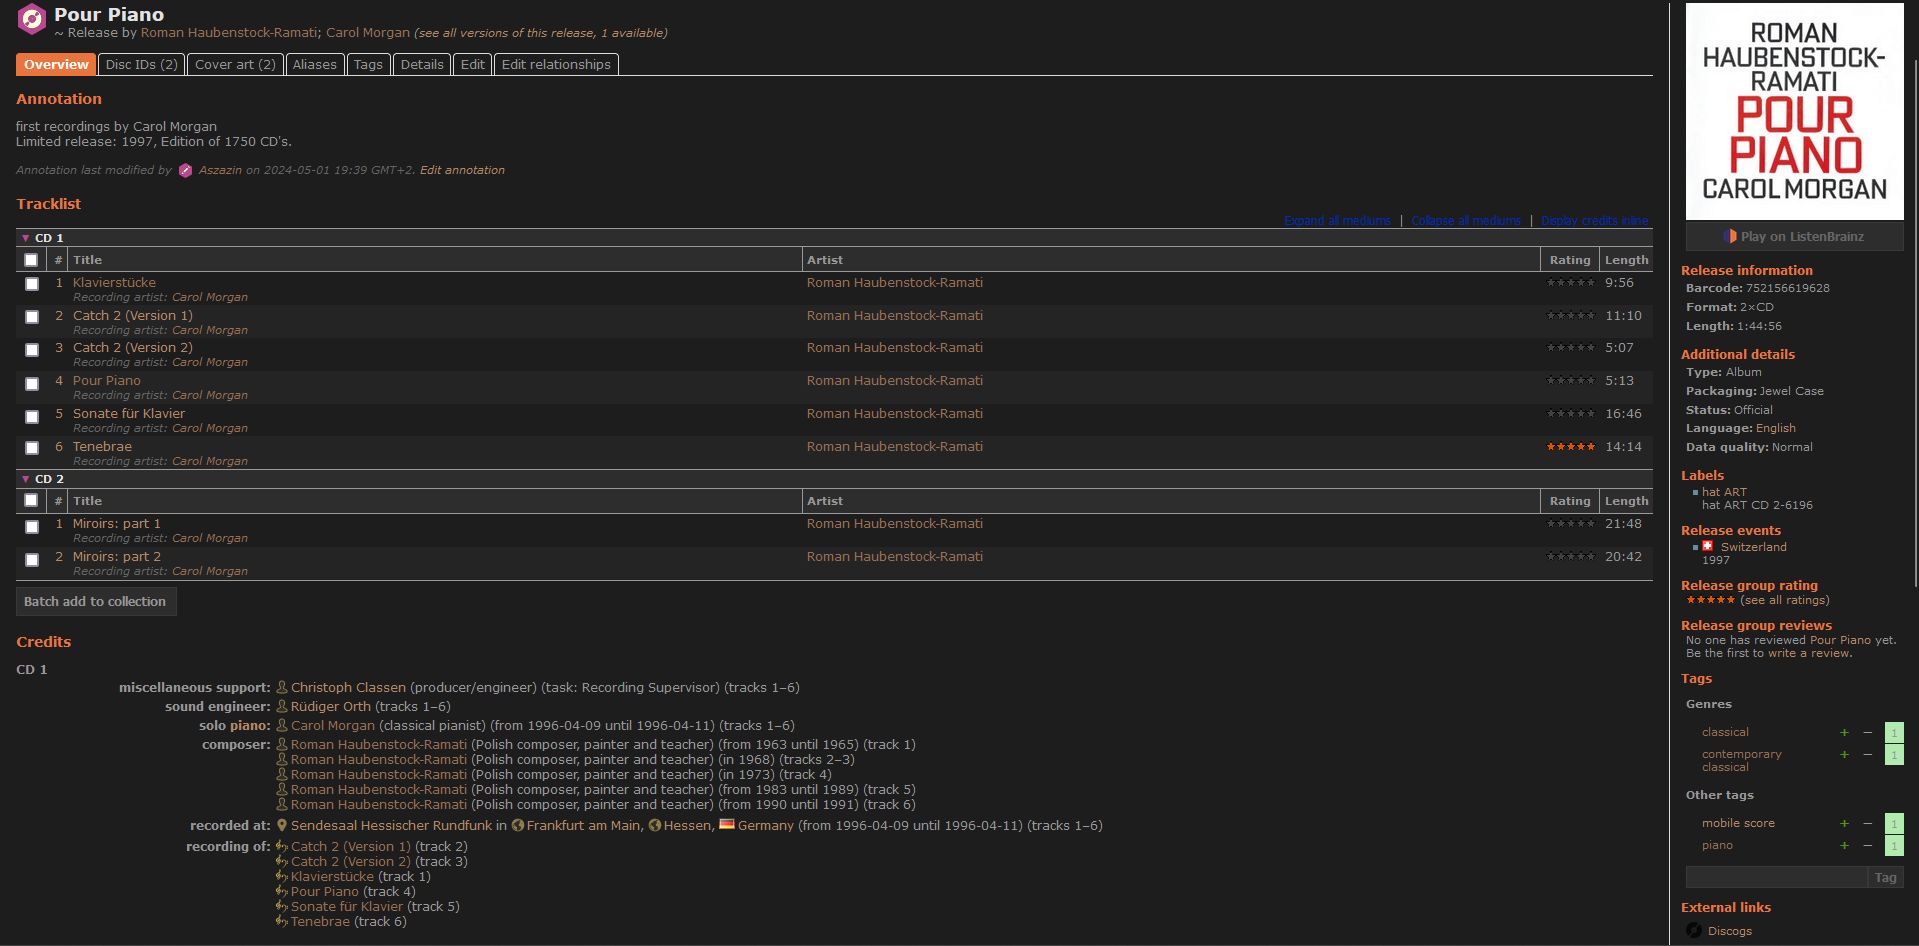The width and height of the screenshot is (1919, 946).
Task: Tick the checkbox for Catch 2 (Version 2)
Action: [32, 350]
